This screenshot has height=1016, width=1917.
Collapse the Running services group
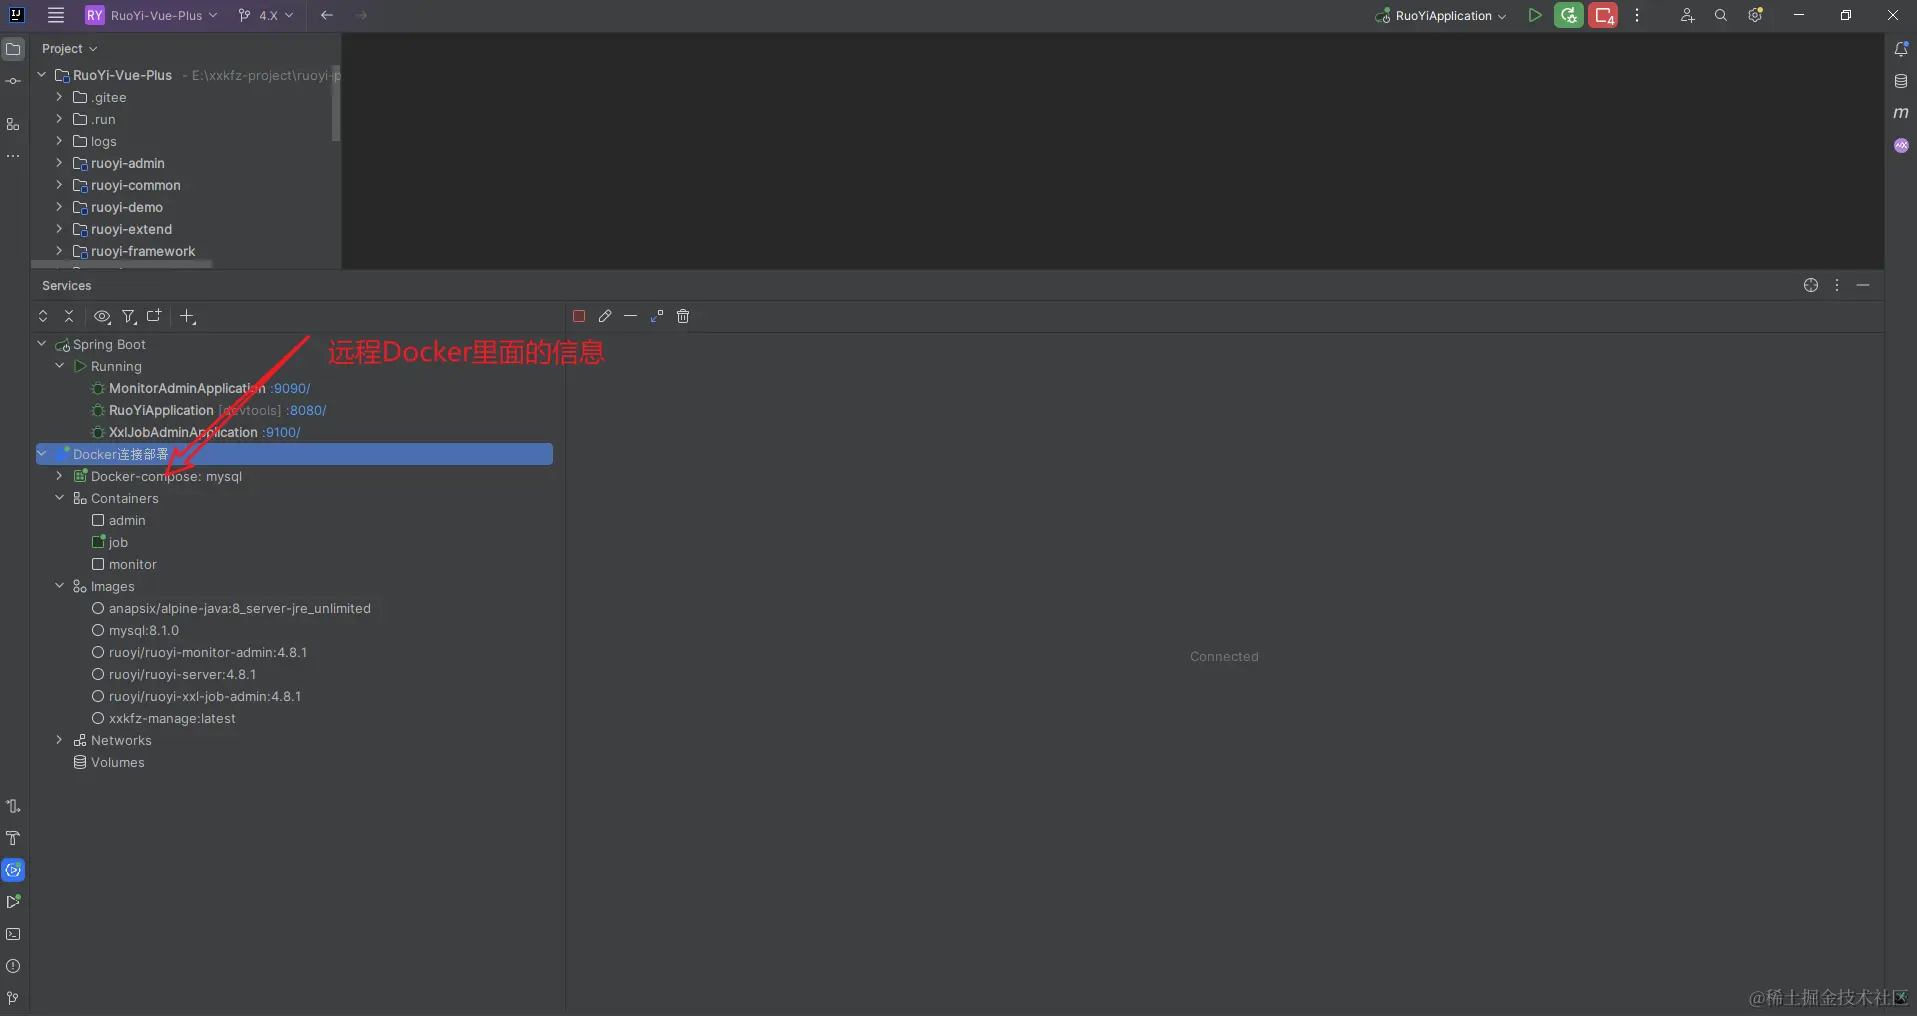60,367
